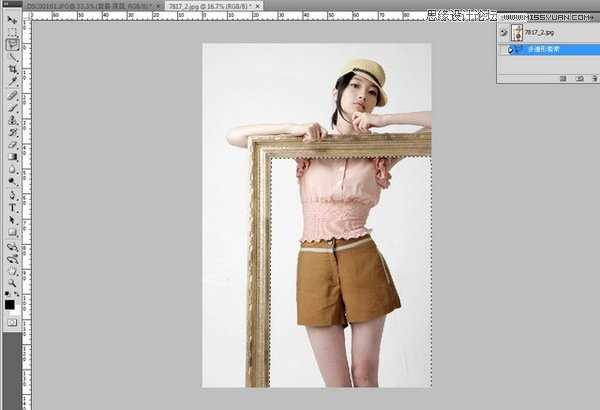
Task: Close the 7817_2.jpg document tab
Action: coord(258,6)
